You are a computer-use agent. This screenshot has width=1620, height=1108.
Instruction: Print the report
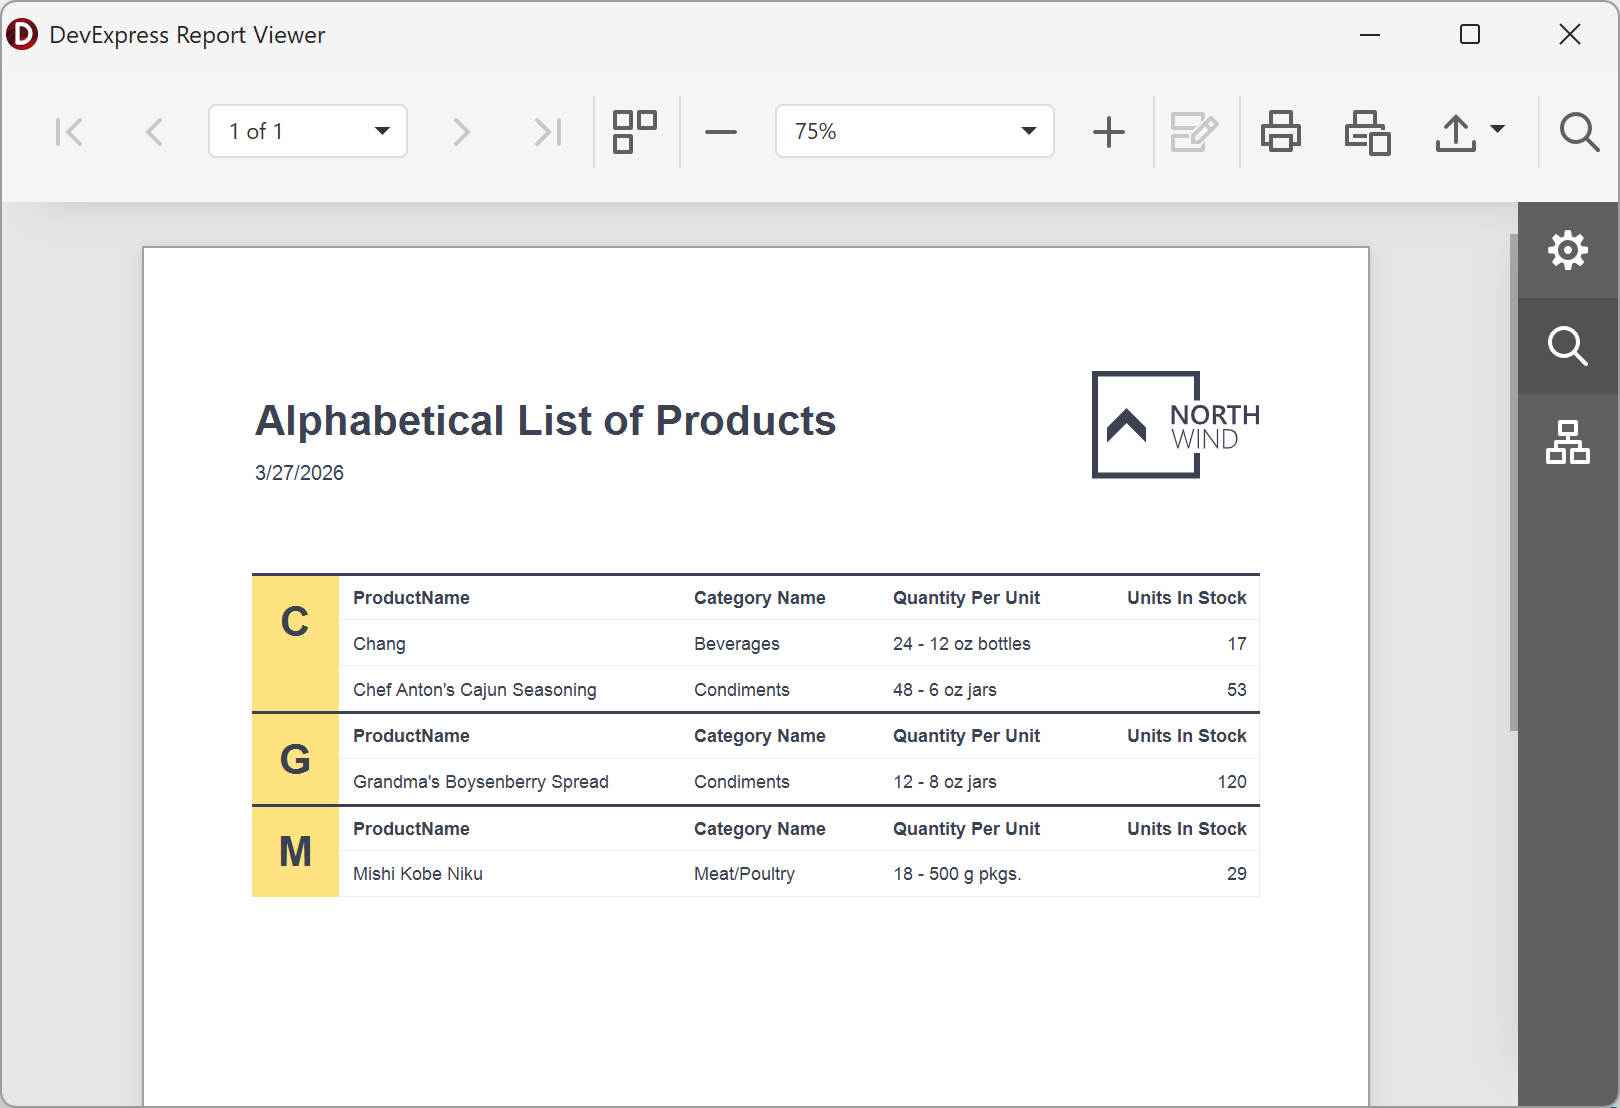coord(1281,132)
